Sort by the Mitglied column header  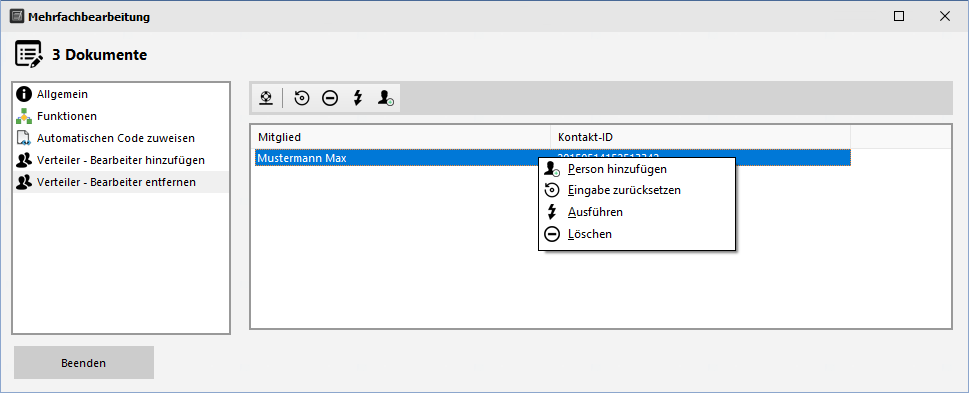(401, 137)
